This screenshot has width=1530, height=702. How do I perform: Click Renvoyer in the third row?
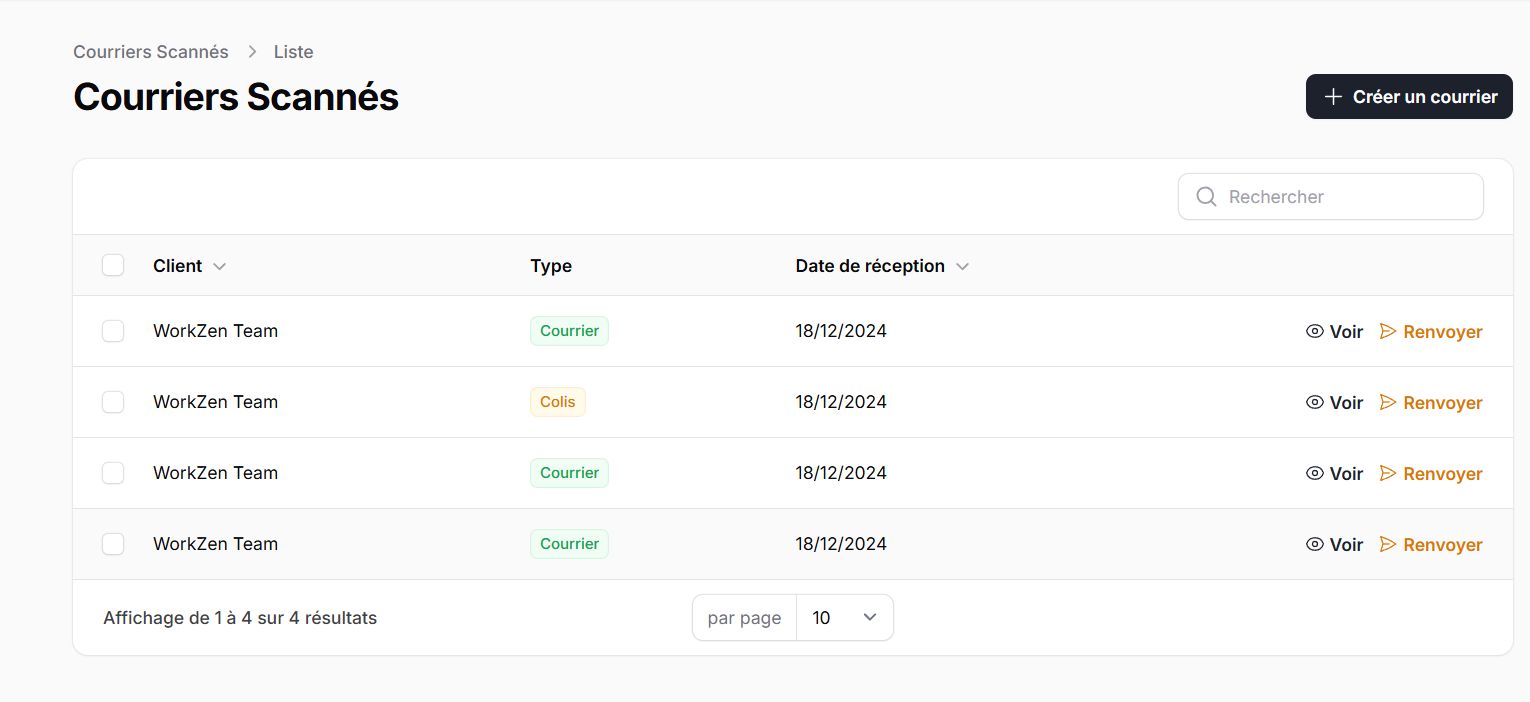point(1442,474)
